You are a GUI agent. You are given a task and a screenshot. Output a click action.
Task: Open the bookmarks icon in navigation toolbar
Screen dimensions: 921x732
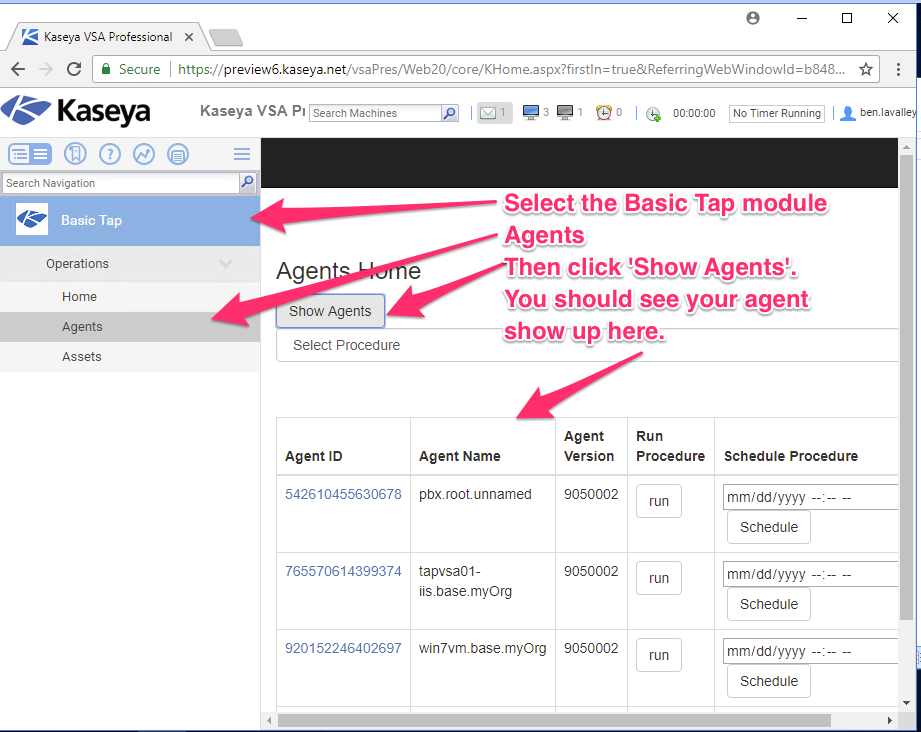click(x=75, y=154)
